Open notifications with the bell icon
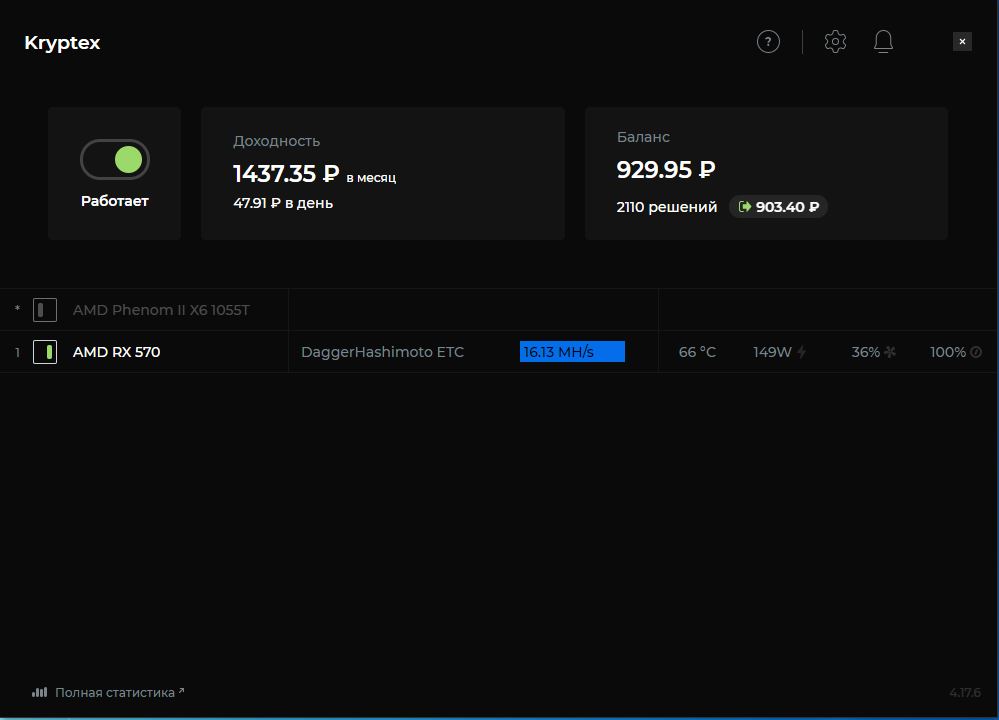The width and height of the screenshot is (999, 720). pyautogui.click(x=883, y=42)
